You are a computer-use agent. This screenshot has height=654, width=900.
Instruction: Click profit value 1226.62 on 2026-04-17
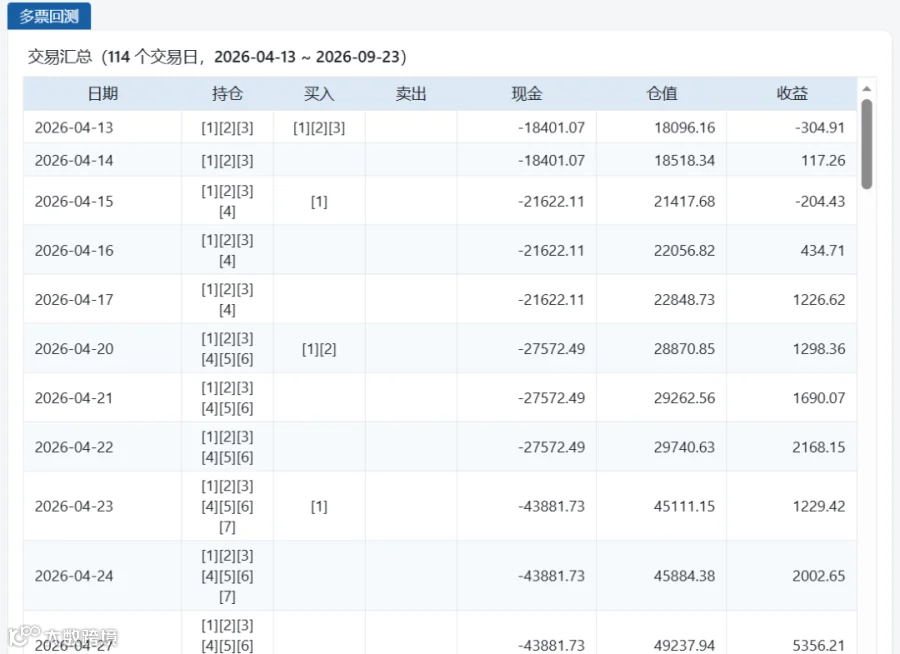click(819, 300)
